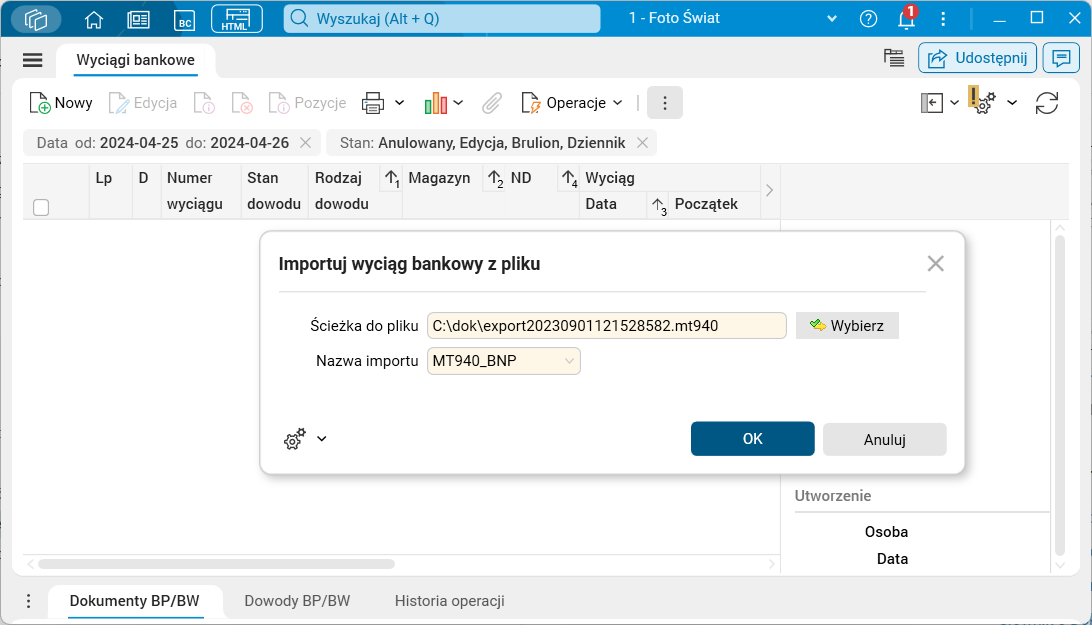Viewport: 1092px width, 625px height.
Task: Click the document info preview icon
Action: point(204,103)
